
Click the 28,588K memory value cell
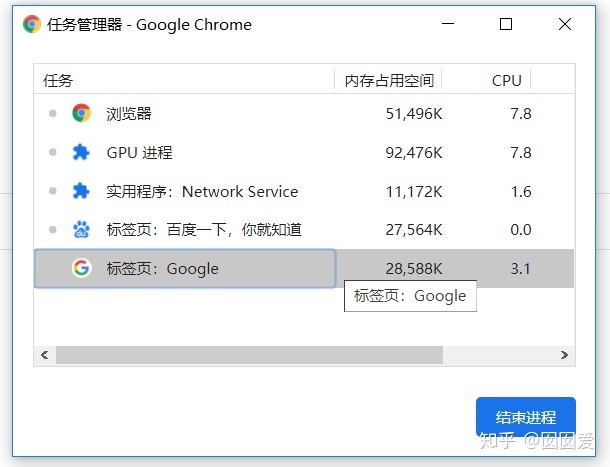tap(414, 269)
